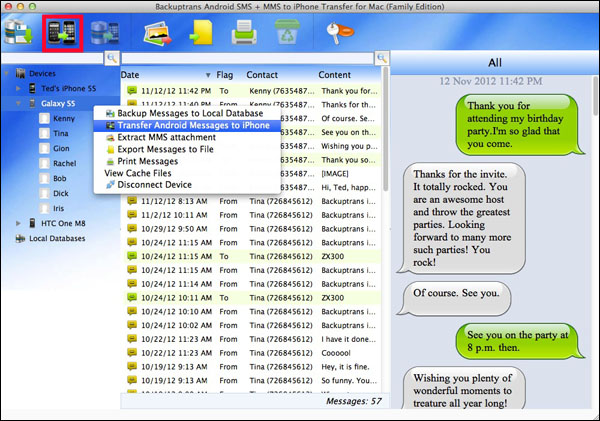Select contact Gion in sidebar
Viewport: 600px width, 421px height.
click(61, 148)
